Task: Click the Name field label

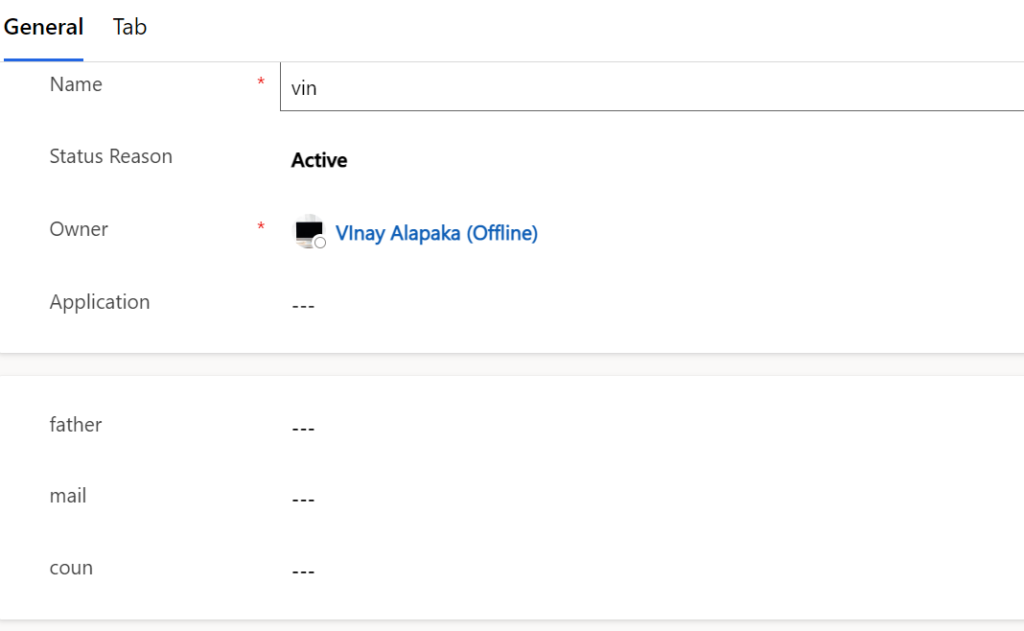Action: click(x=76, y=84)
